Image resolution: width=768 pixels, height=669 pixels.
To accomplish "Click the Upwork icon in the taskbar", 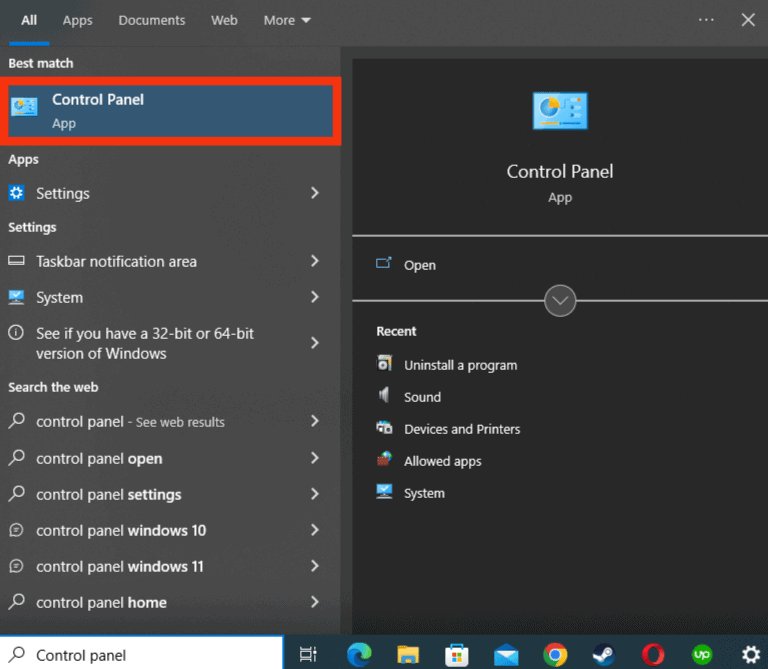I will click(702, 654).
